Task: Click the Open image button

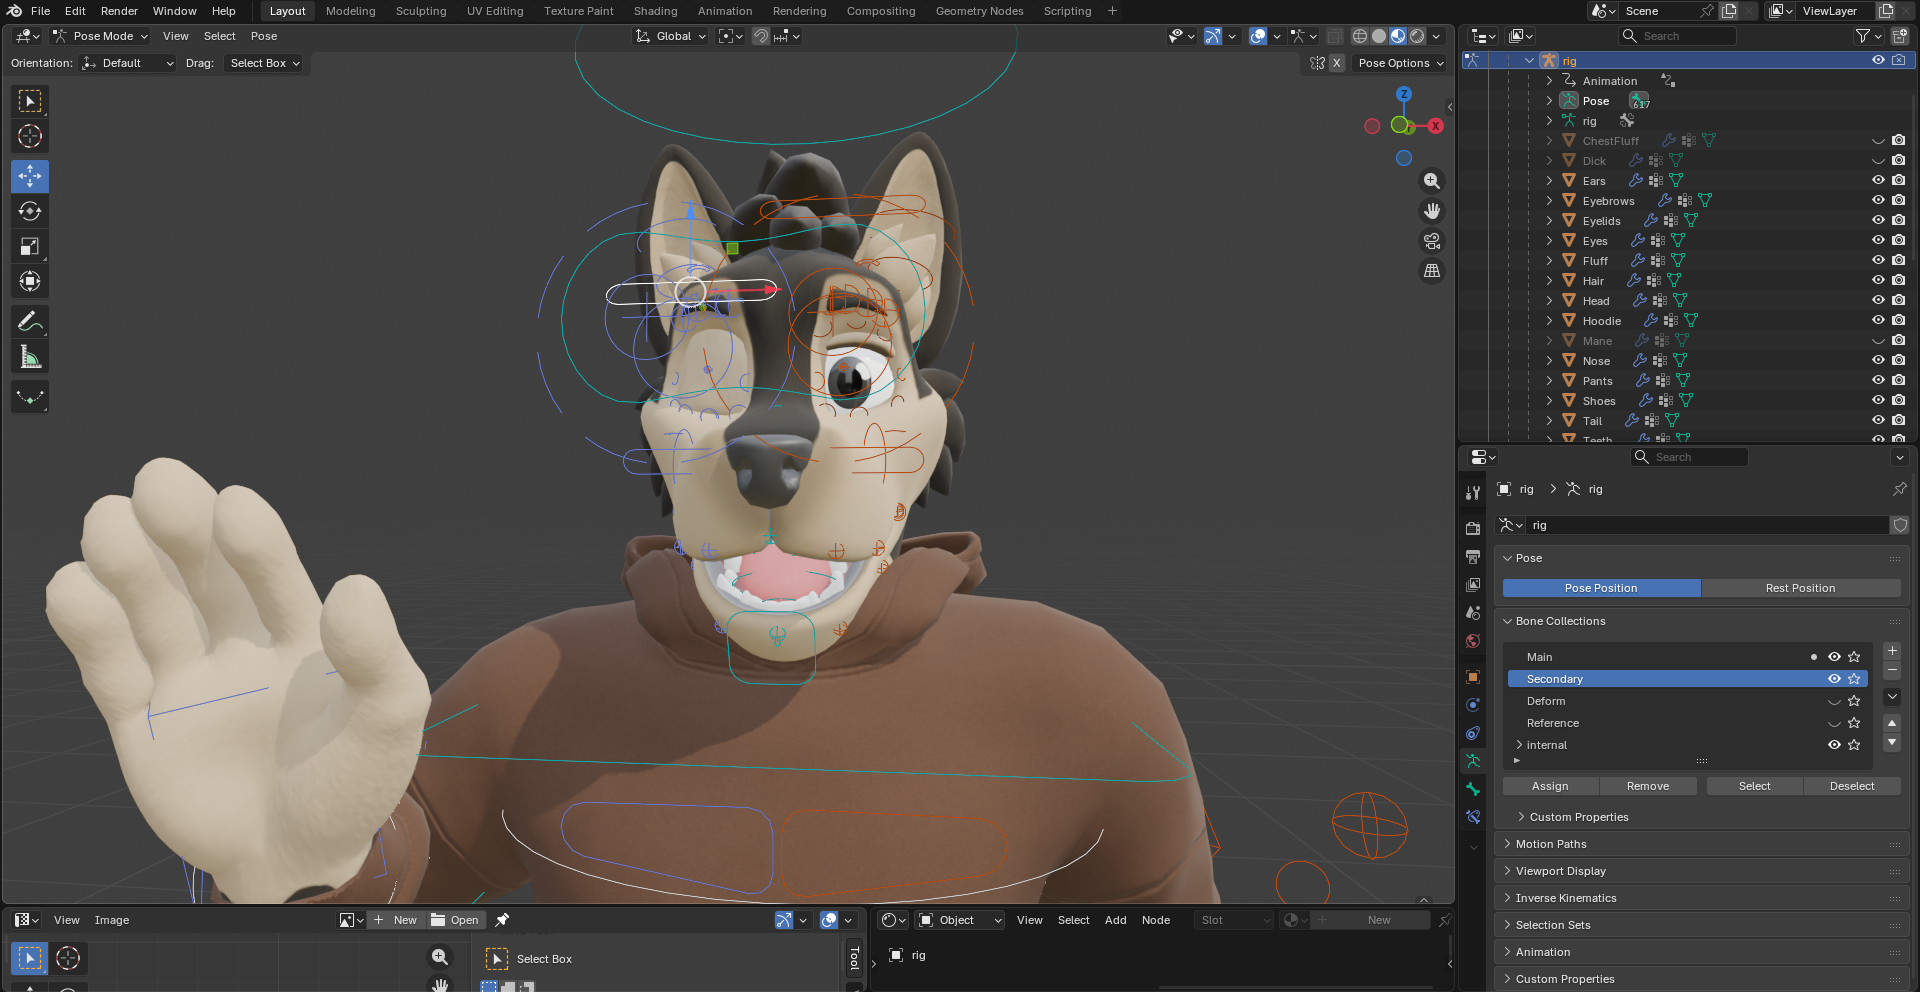Action: pyautogui.click(x=456, y=920)
